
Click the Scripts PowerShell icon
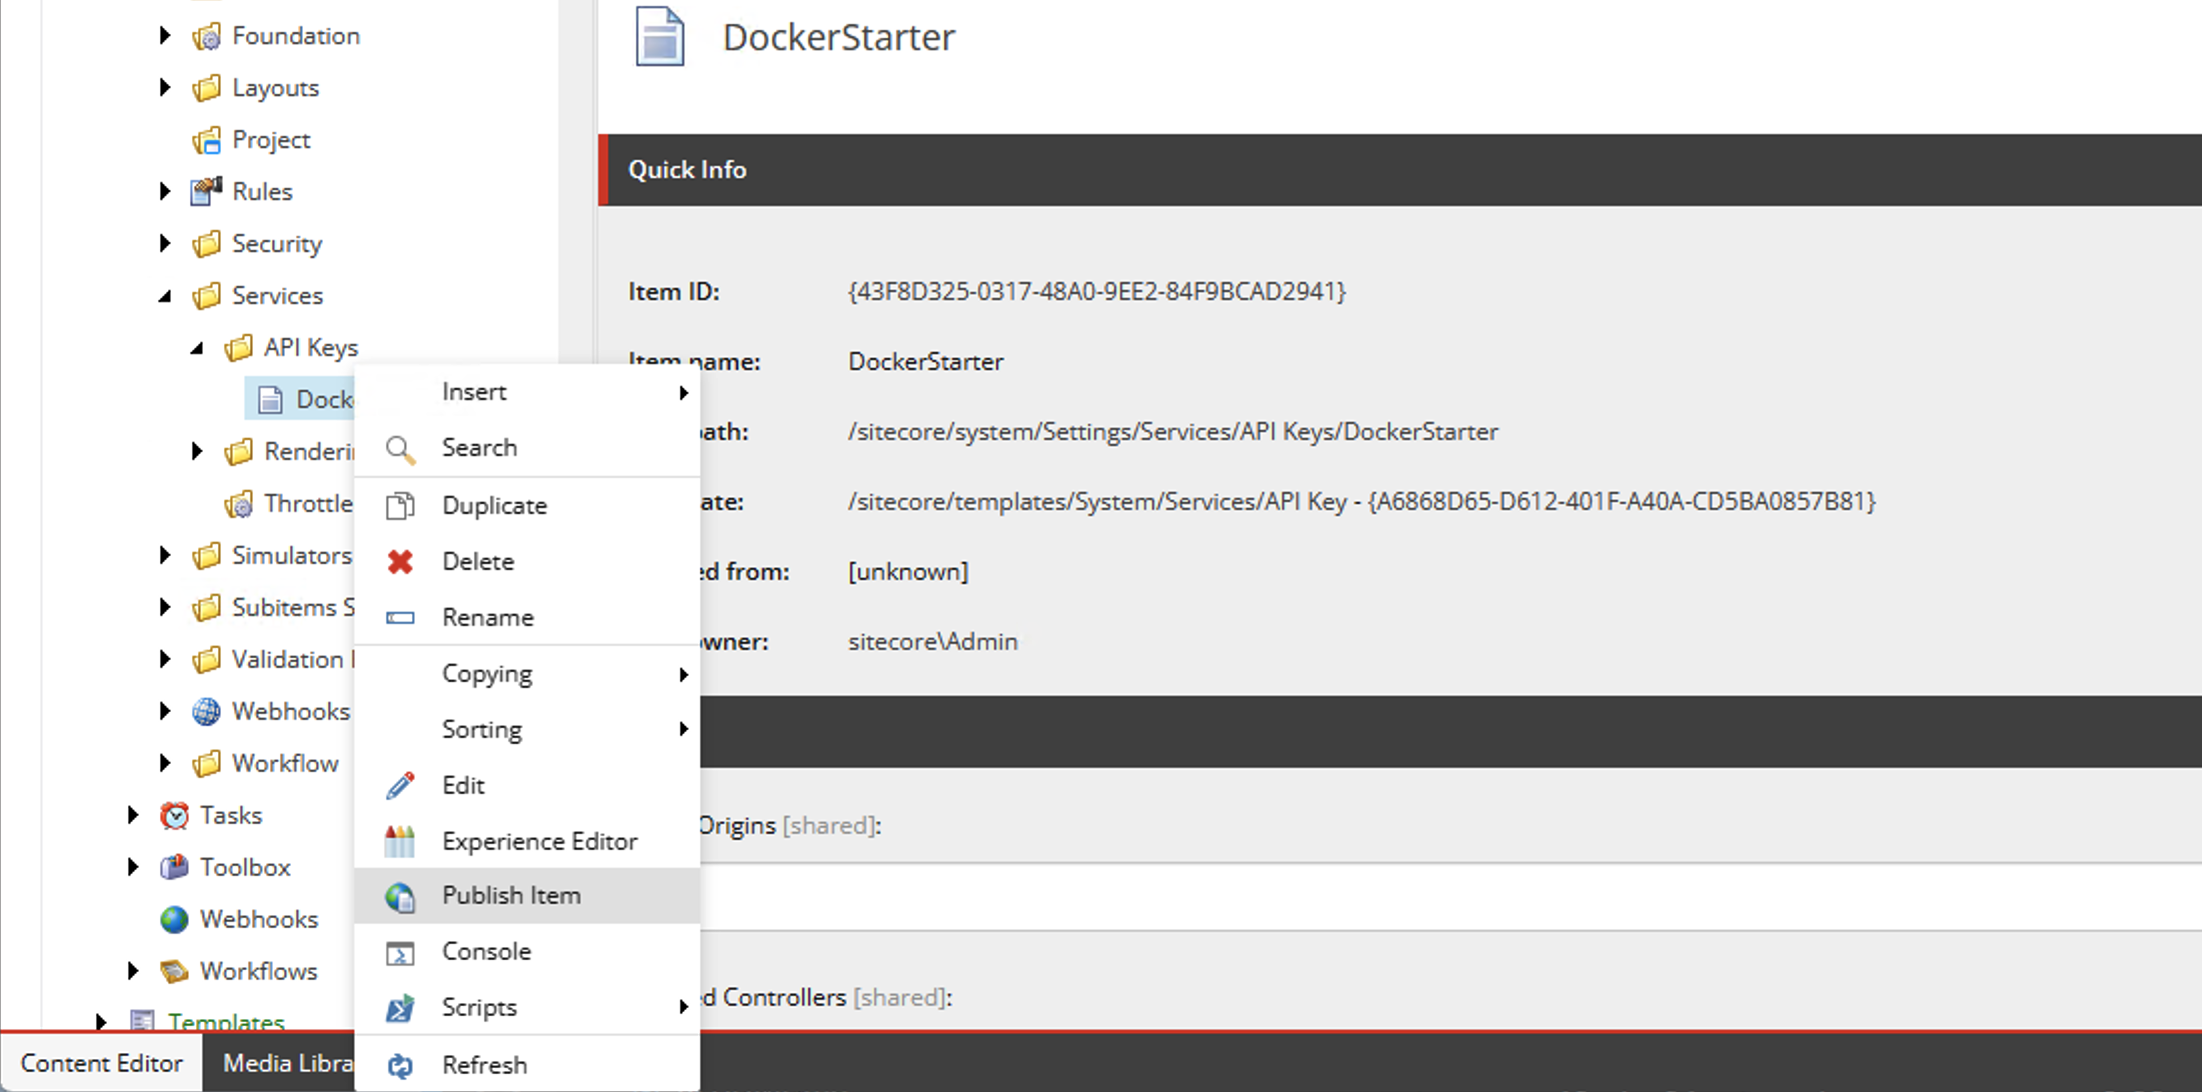point(400,1009)
